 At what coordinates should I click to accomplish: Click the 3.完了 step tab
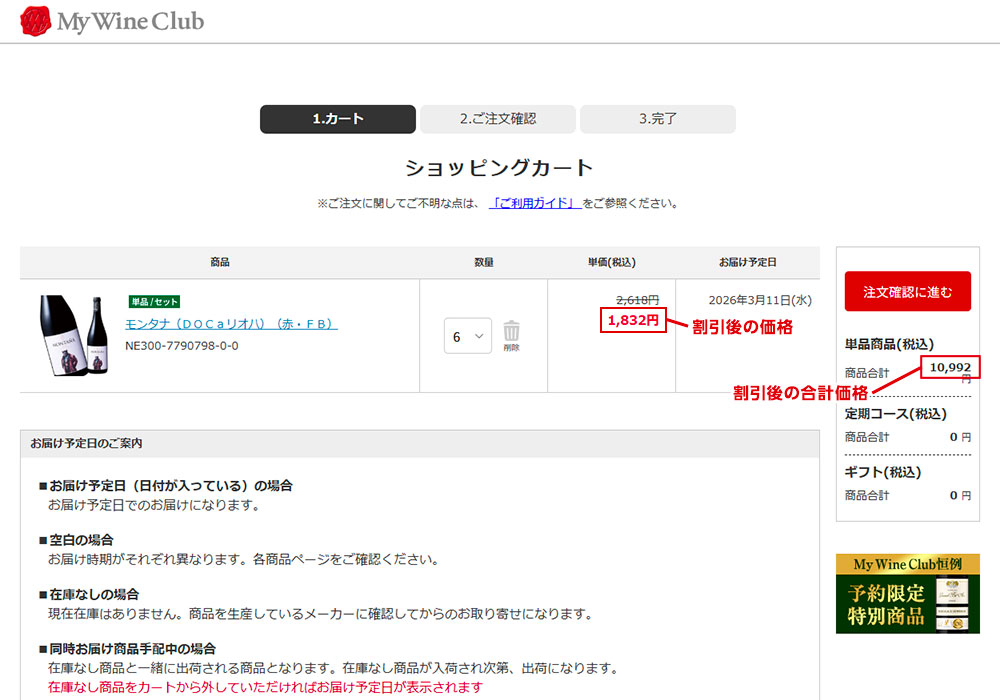(x=658, y=119)
